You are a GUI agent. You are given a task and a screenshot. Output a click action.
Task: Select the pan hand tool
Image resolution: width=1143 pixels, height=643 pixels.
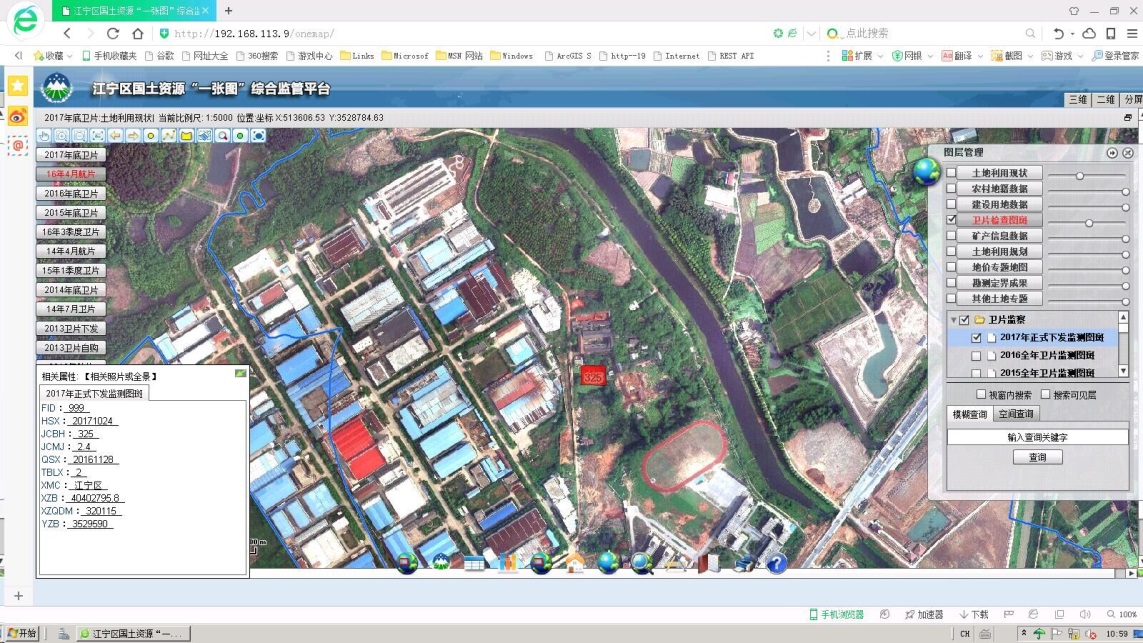pos(44,135)
